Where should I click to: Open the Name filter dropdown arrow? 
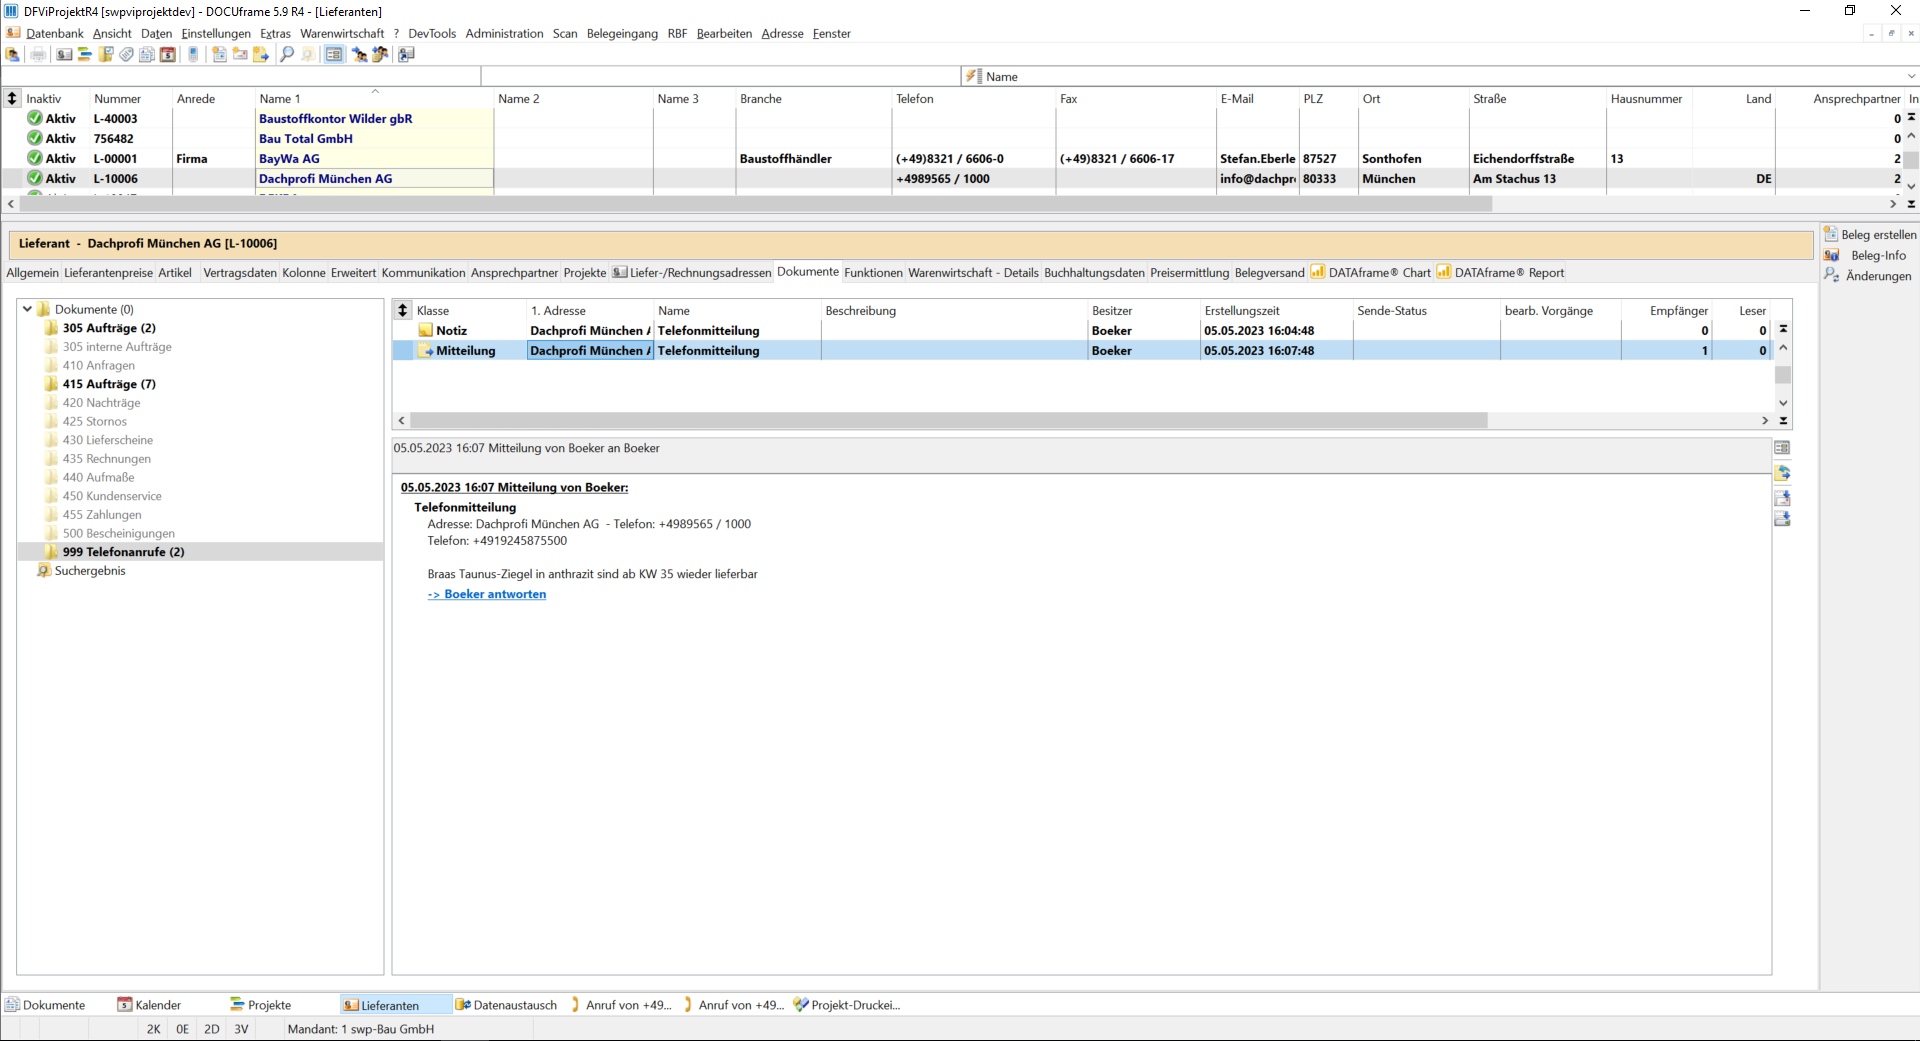click(x=1911, y=76)
